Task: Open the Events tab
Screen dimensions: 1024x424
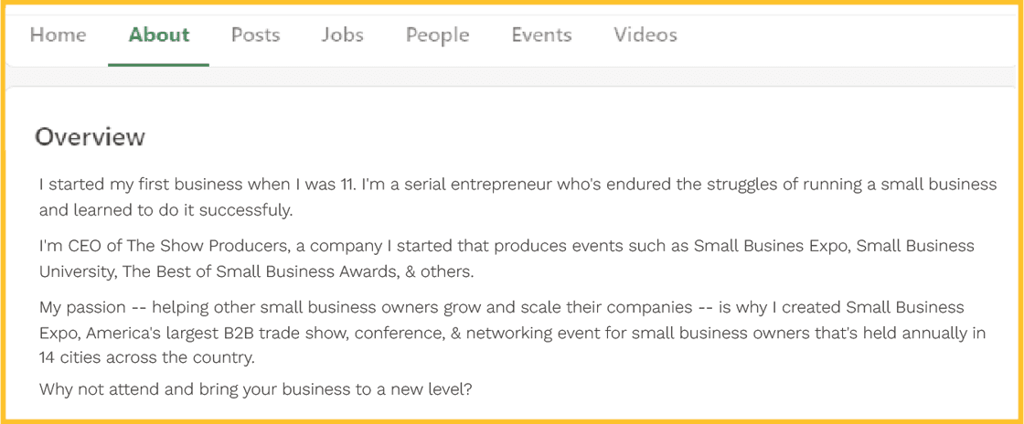Action: pyautogui.click(x=541, y=35)
